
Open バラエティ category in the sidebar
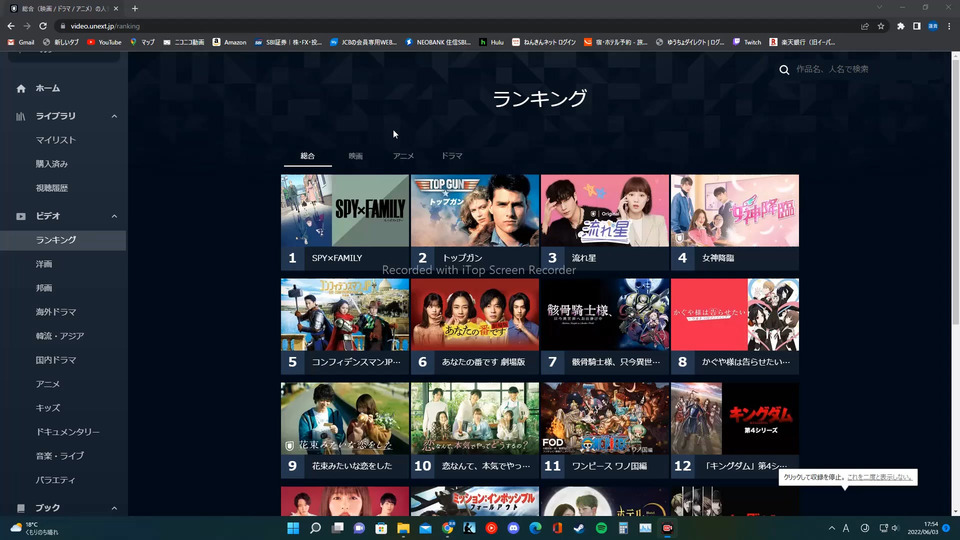coord(56,480)
